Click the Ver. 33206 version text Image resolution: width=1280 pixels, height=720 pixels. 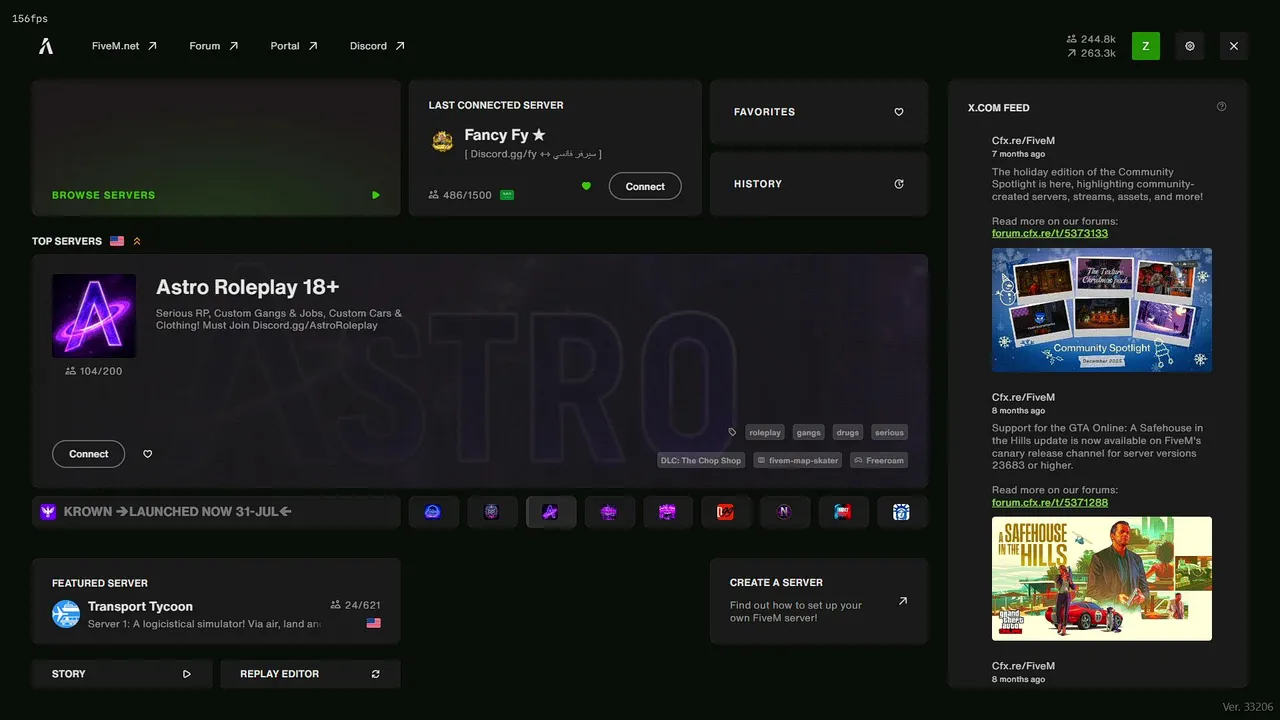(1246, 707)
